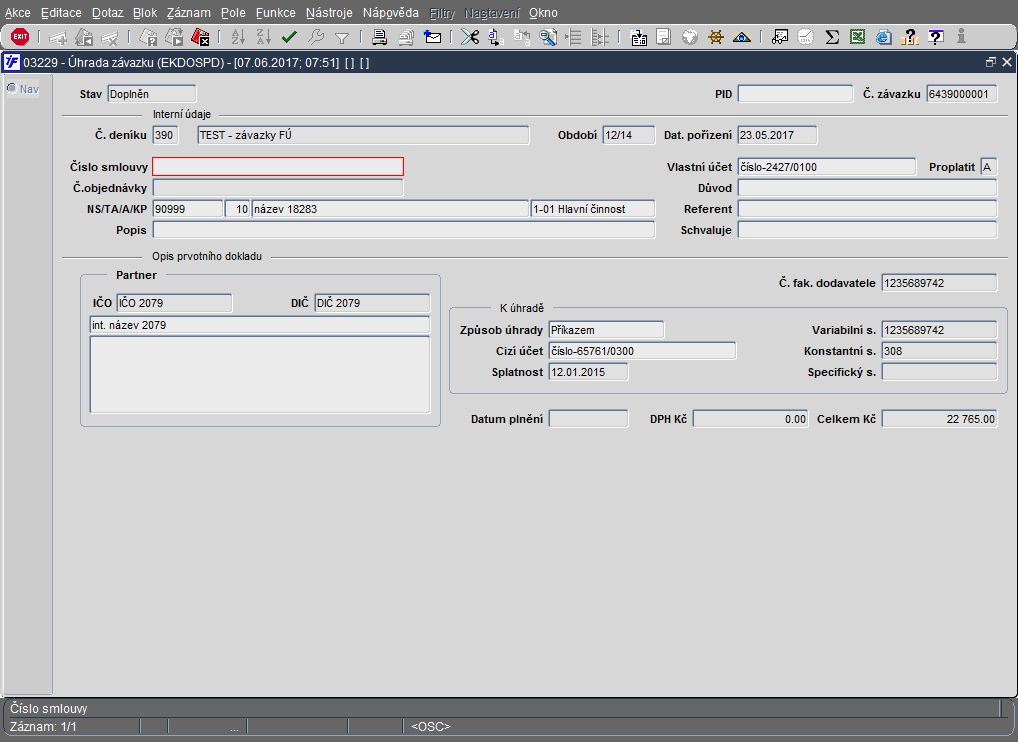The width and height of the screenshot is (1018, 742).
Task: Click the Popis input field
Action: 404,230
